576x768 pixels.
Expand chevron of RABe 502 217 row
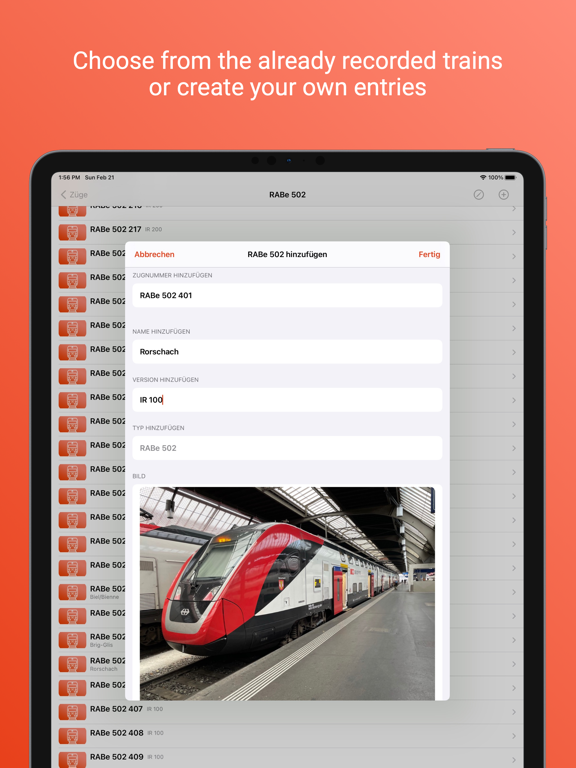pos(514,232)
